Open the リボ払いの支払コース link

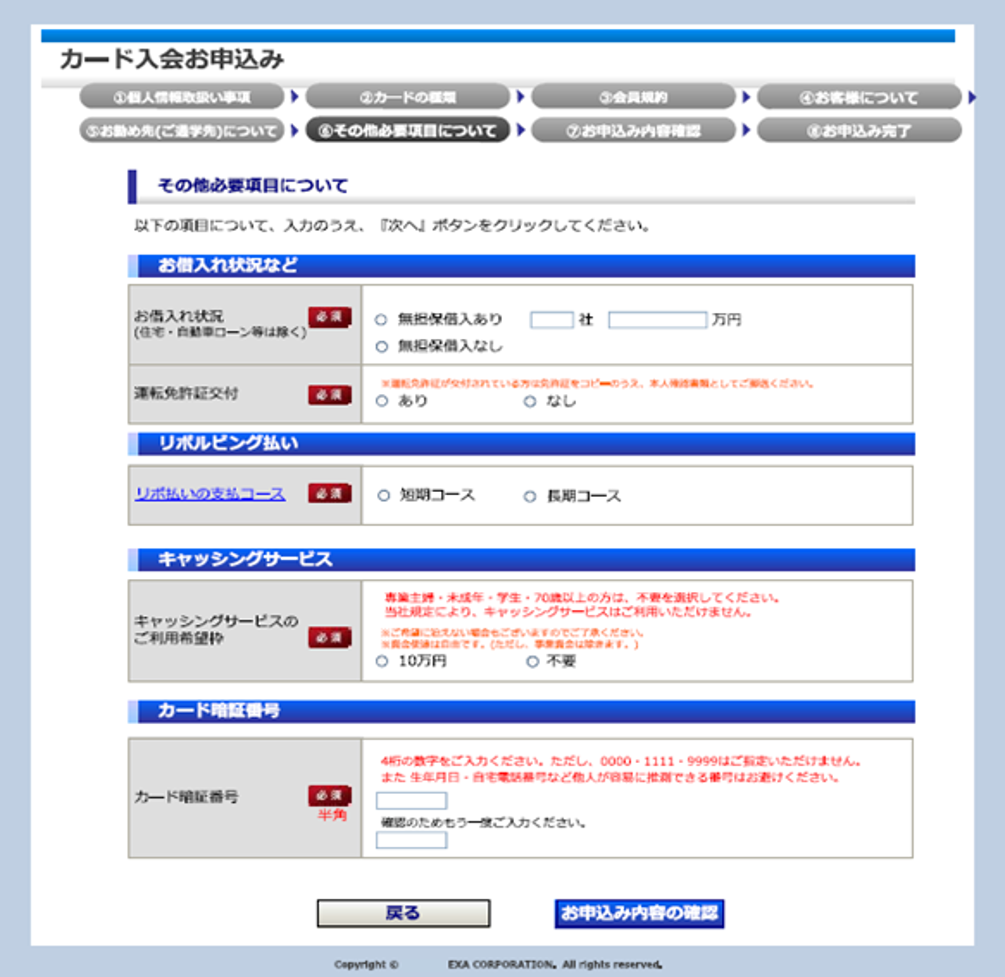[210, 494]
